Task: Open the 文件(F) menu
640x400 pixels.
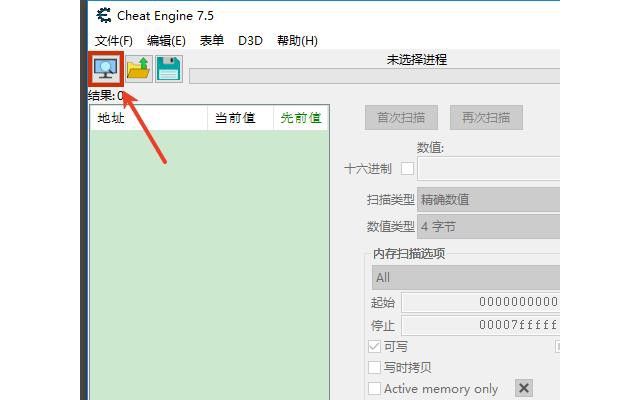Action: pos(114,40)
